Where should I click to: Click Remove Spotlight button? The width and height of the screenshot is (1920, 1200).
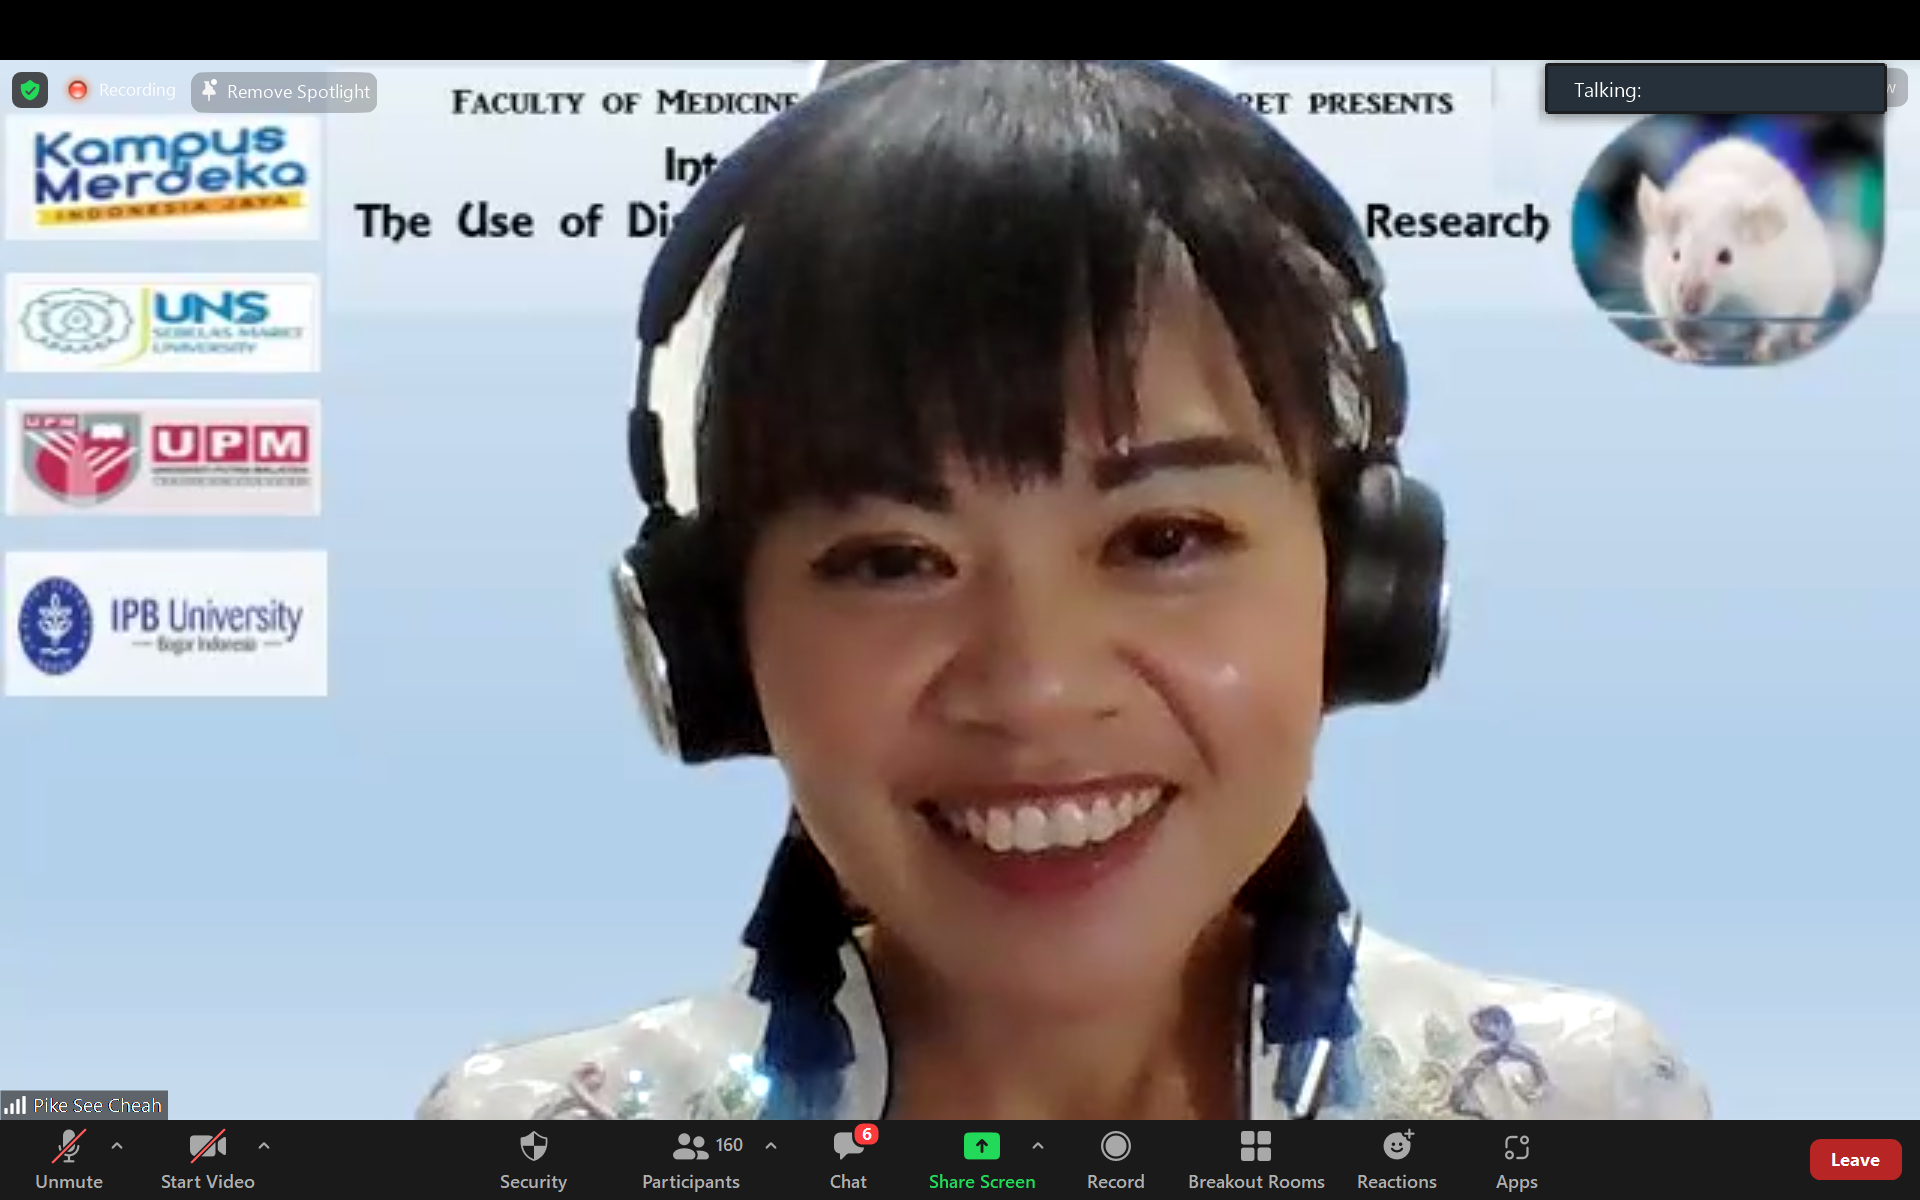[285, 92]
